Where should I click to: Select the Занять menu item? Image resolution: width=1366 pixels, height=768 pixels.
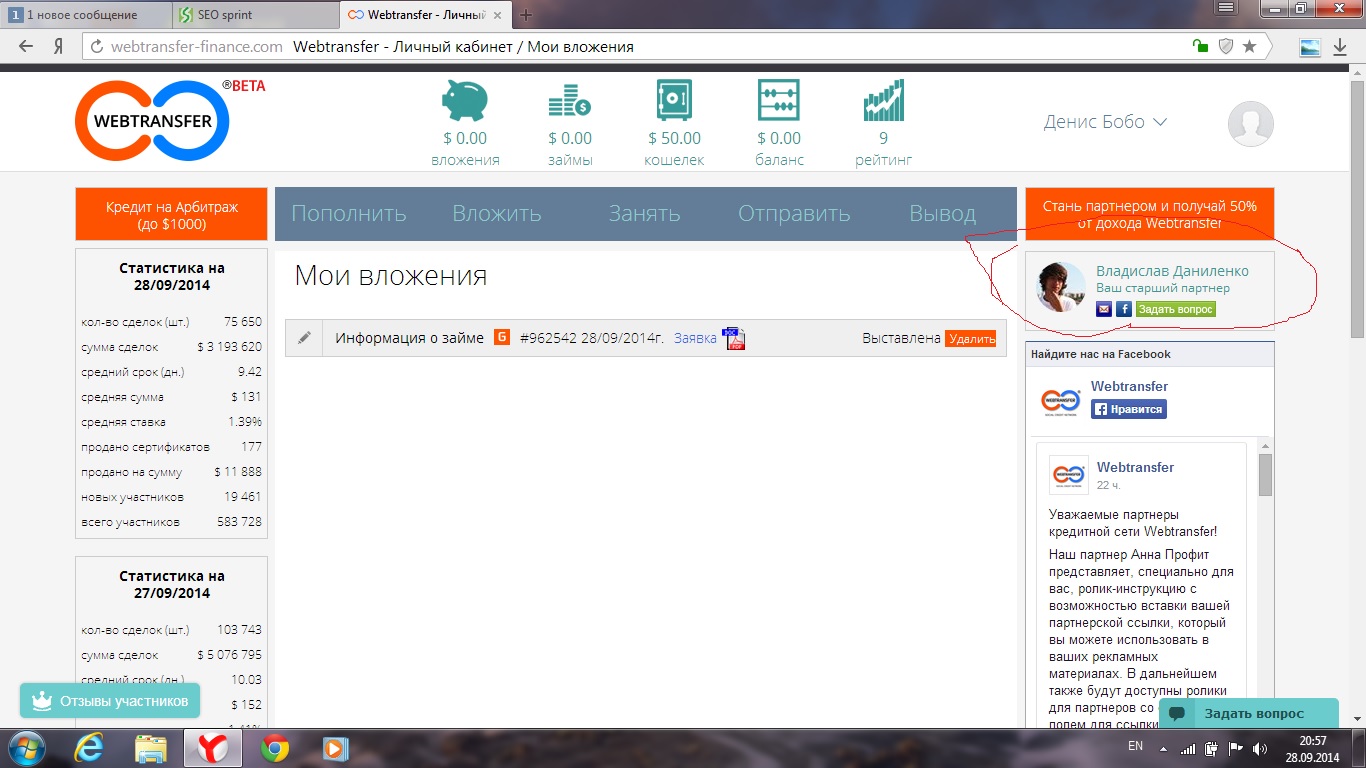[644, 213]
